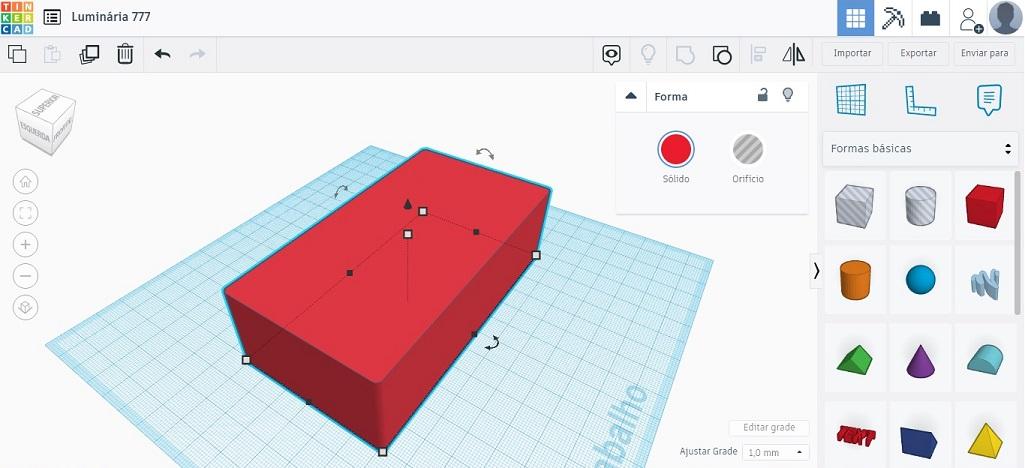Click the Paste tool icon
The image size is (1025, 468).
coord(52,54)
